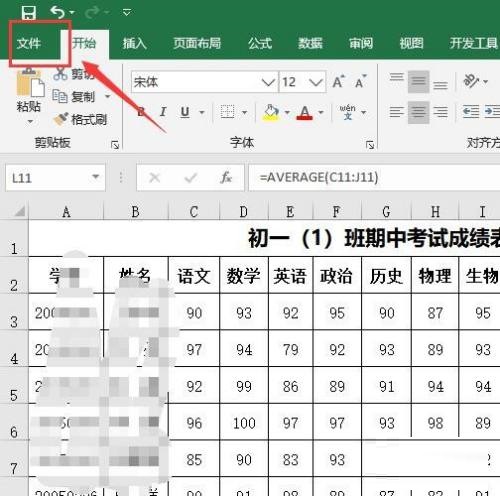Toggle middle vertical align icon

[418, 81]
